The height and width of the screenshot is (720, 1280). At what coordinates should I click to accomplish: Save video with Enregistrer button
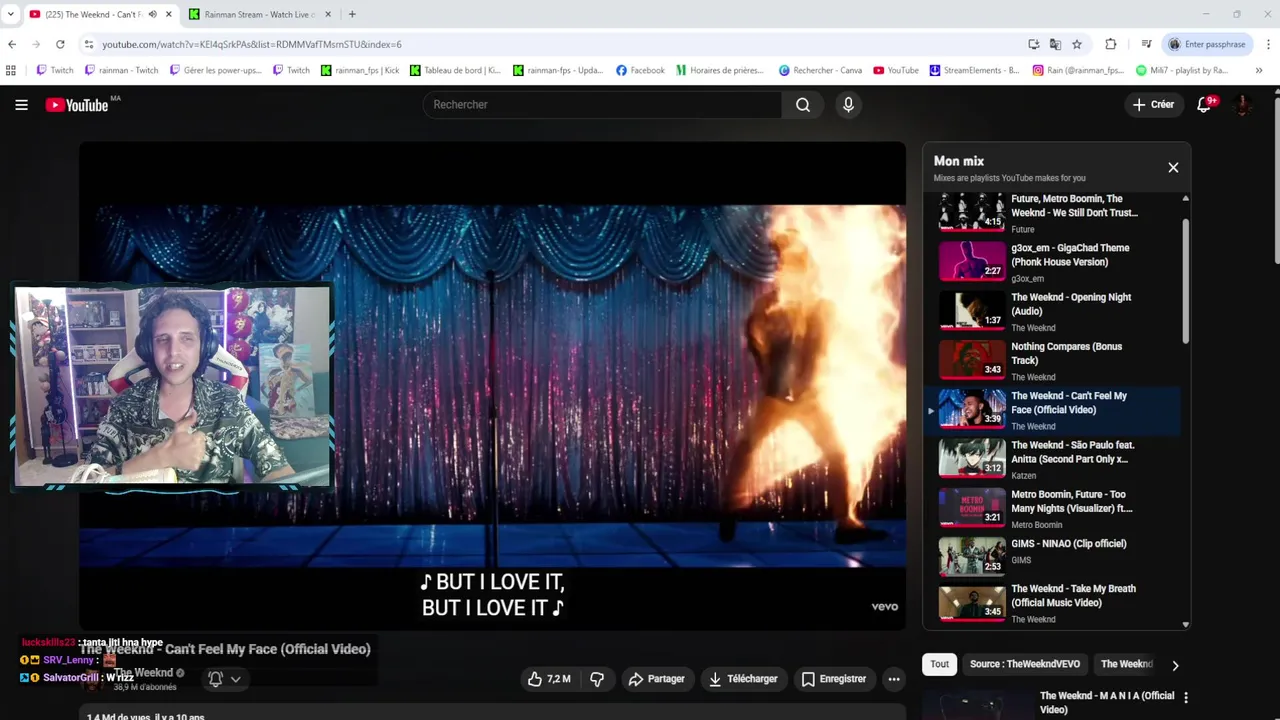pos(834,679)
